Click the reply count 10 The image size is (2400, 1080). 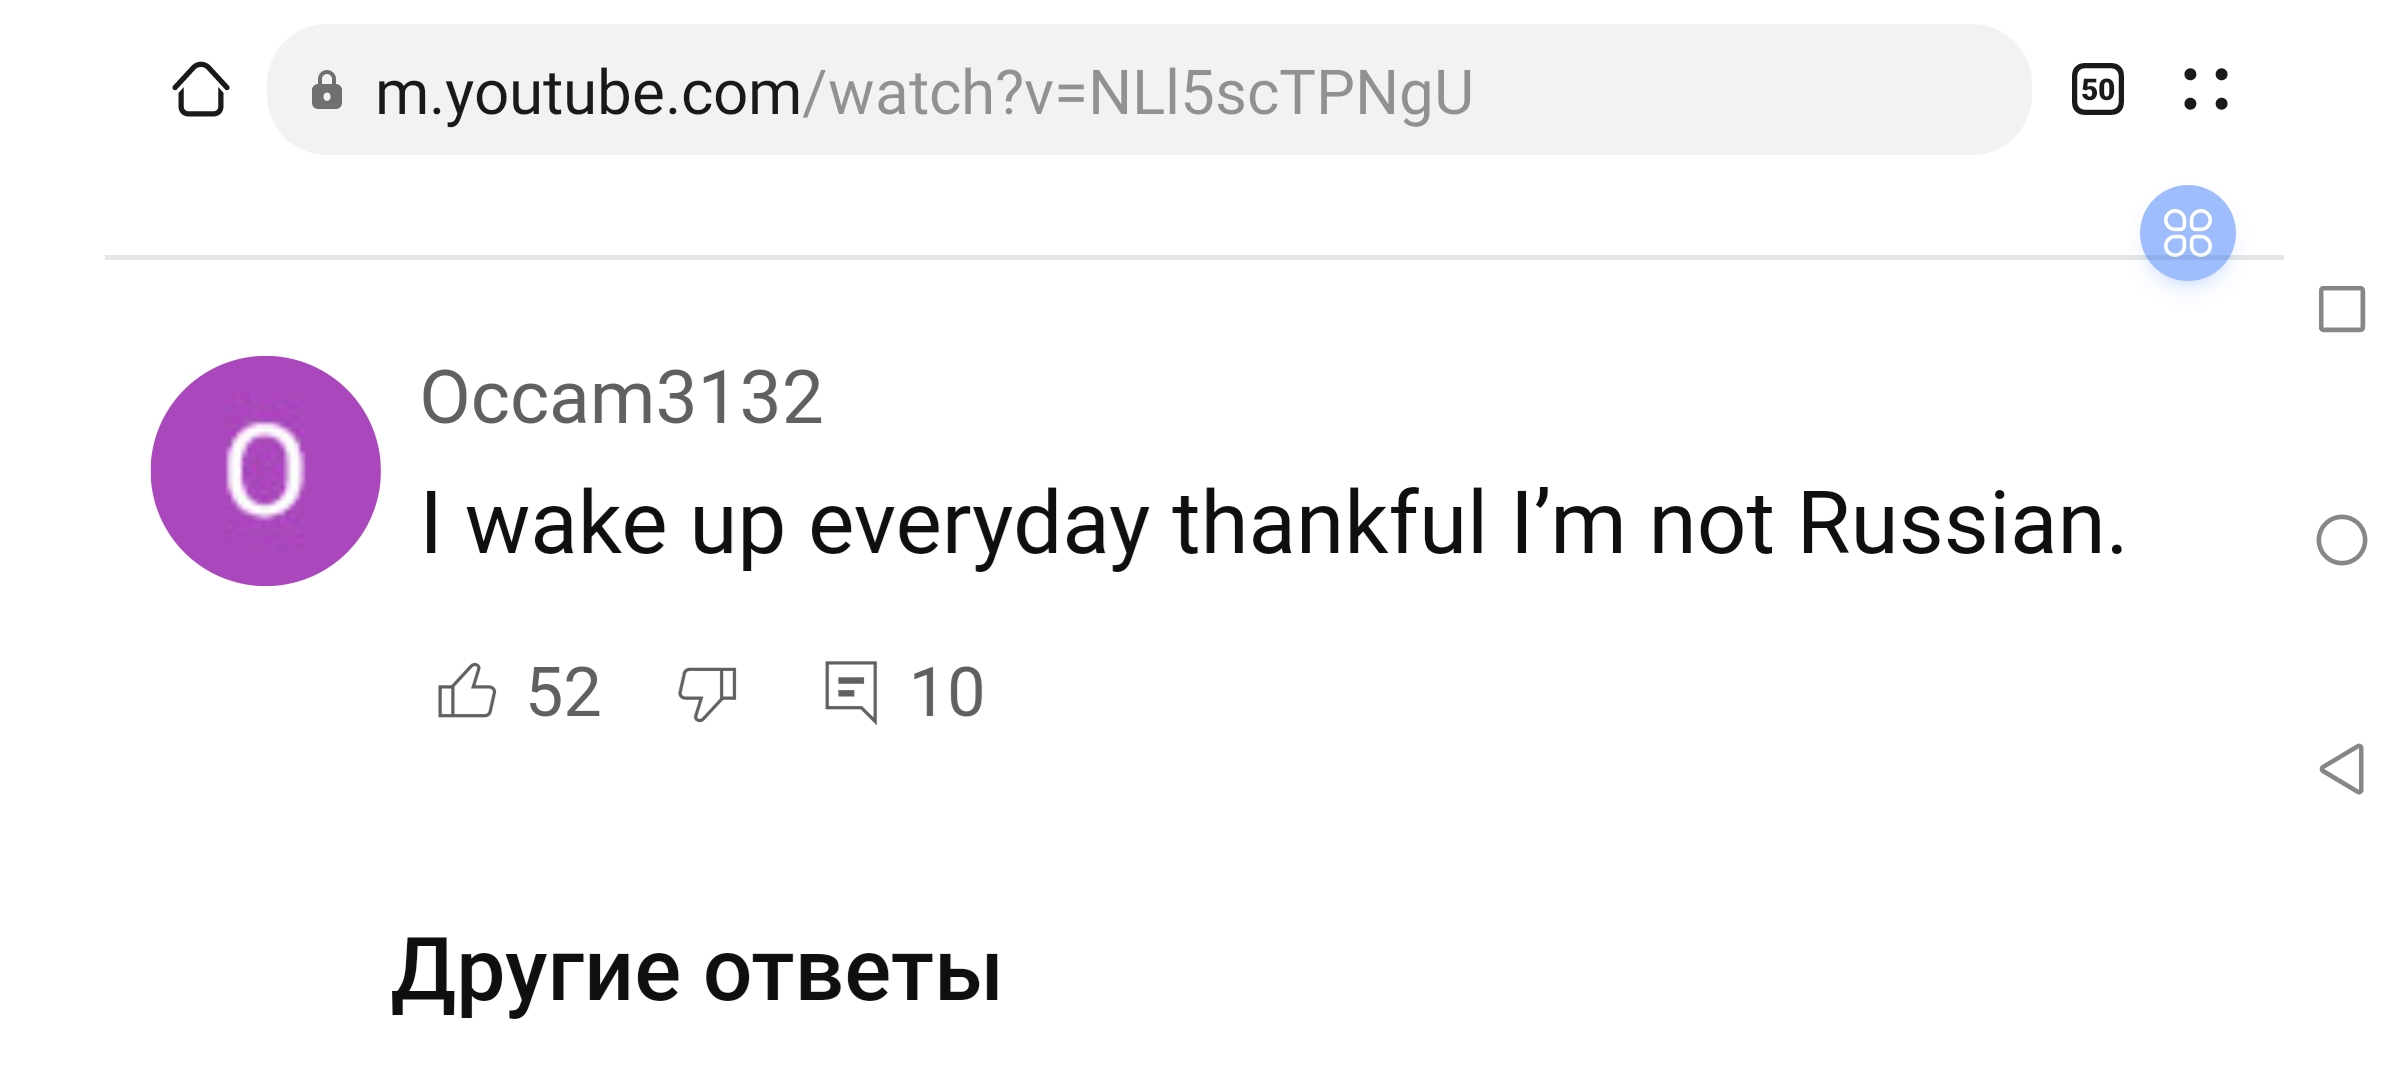pyautogui.click(x=946, y=692)
